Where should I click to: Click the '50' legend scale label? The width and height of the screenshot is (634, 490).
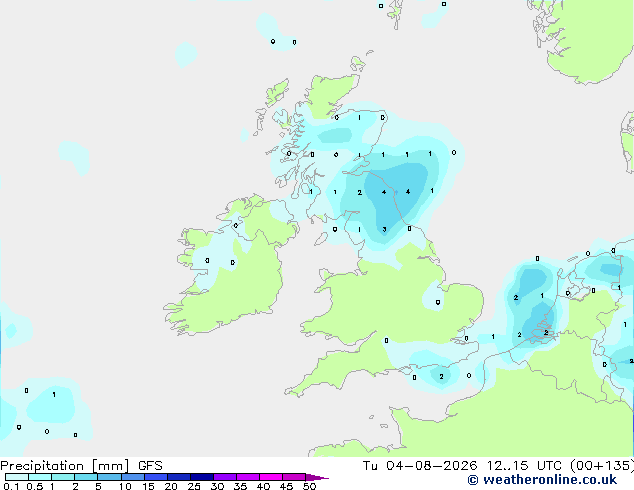tap(309, 486)
